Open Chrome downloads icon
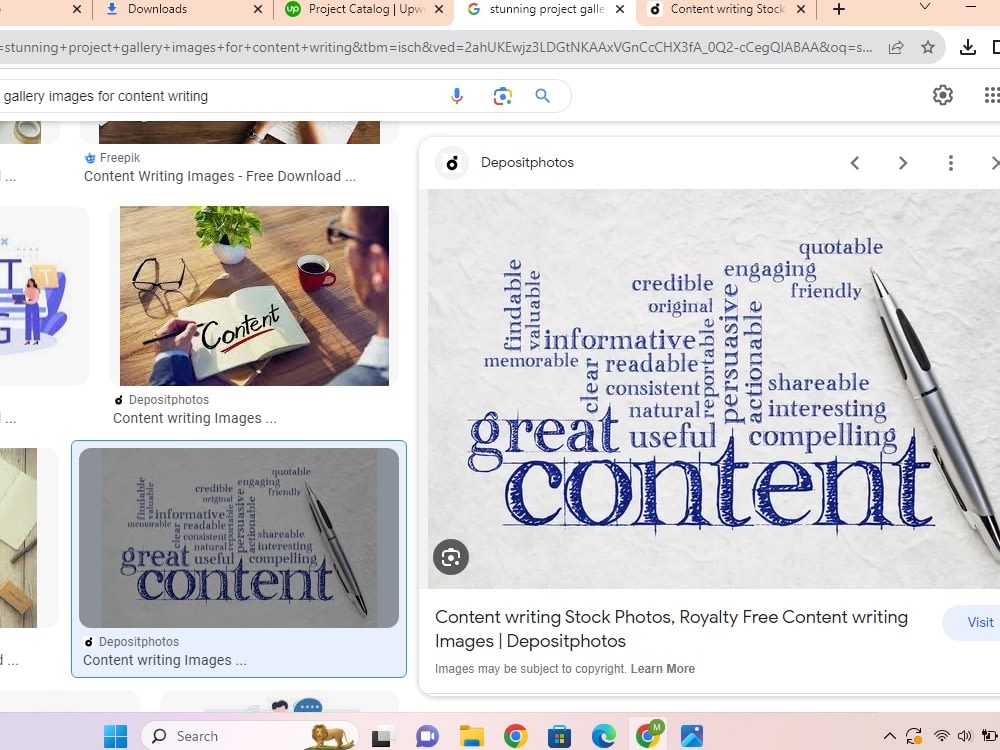 tap(967, 47)
